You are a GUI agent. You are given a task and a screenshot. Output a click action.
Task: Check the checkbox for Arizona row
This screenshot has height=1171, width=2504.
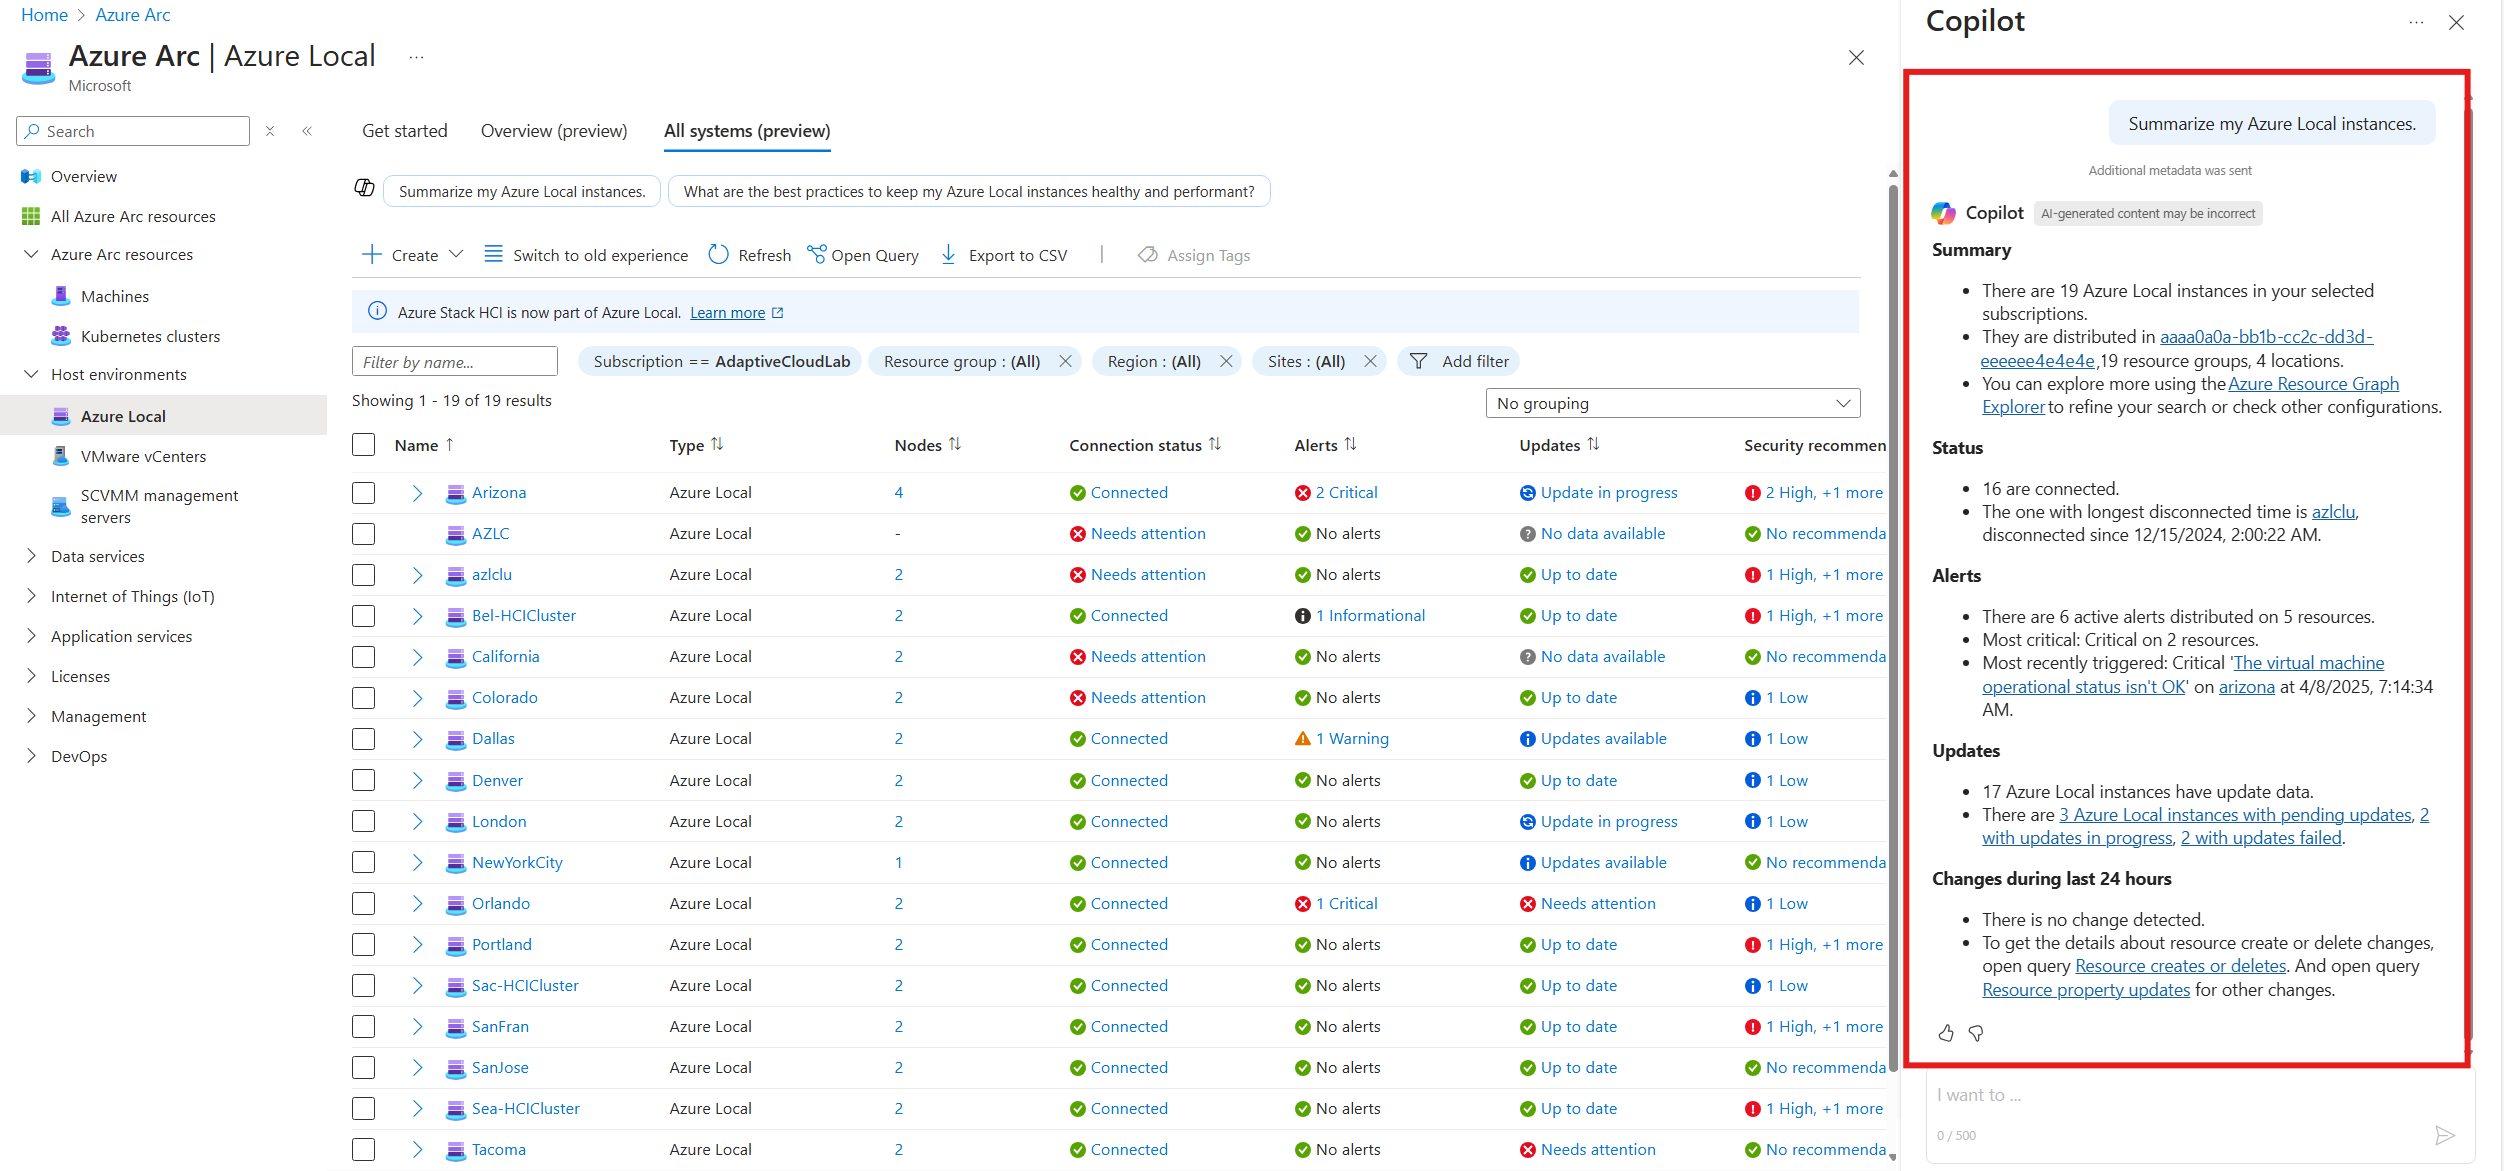363,492
